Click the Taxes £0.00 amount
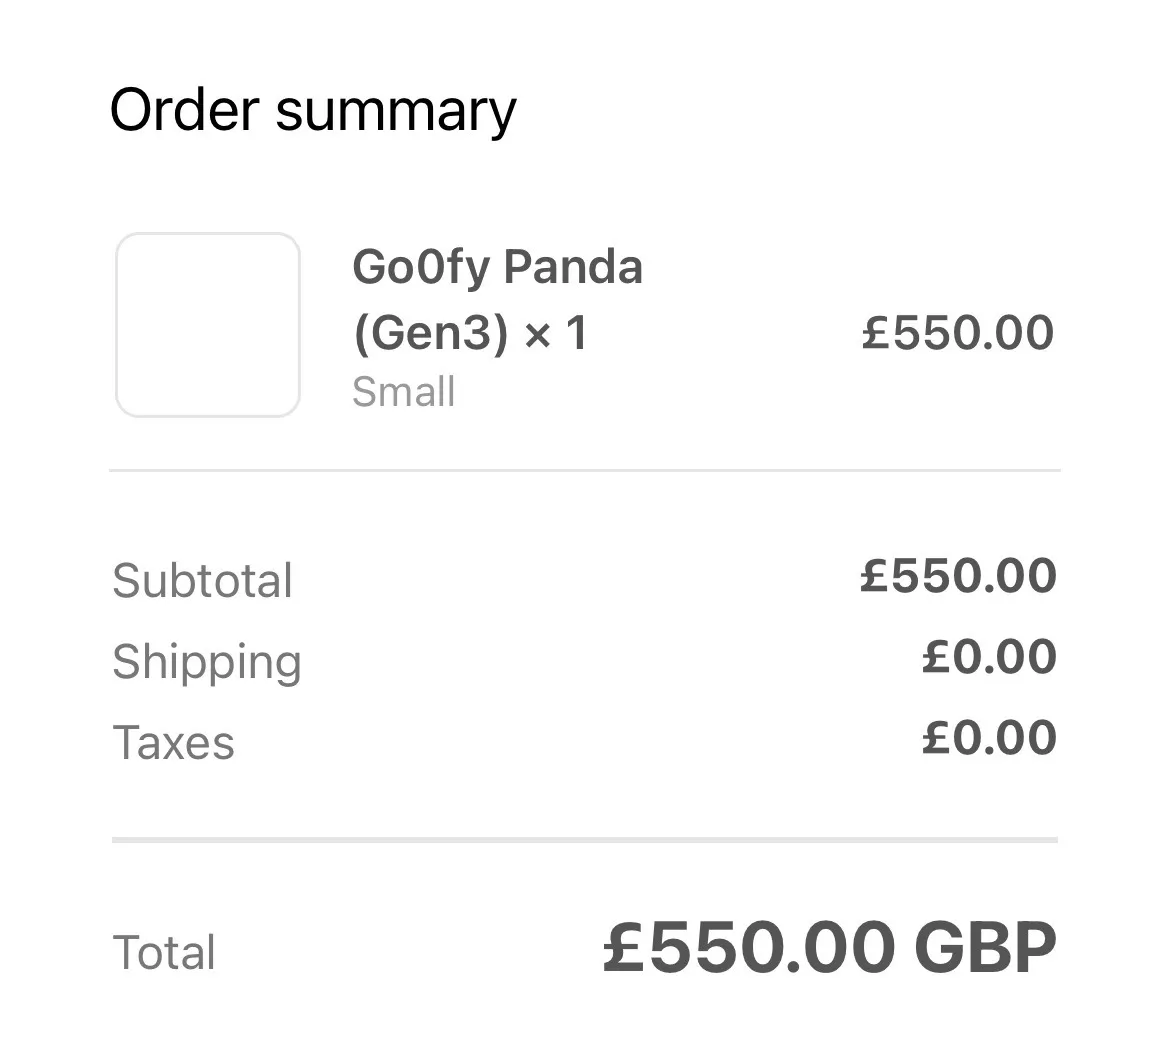Image resolution: width=1170 pixels, height=1055 pixels. 989,738
